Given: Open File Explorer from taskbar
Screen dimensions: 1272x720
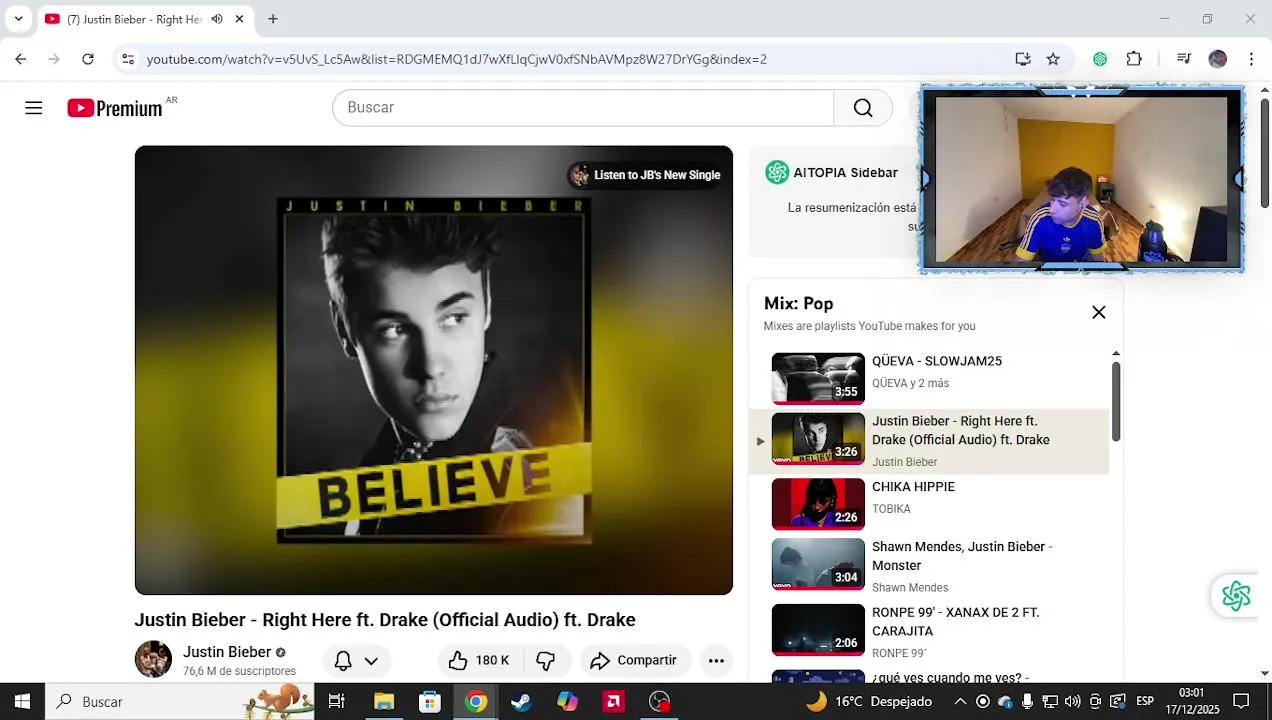Looking at the screenshot, I should pyautogui.click(x=384, y=701).
